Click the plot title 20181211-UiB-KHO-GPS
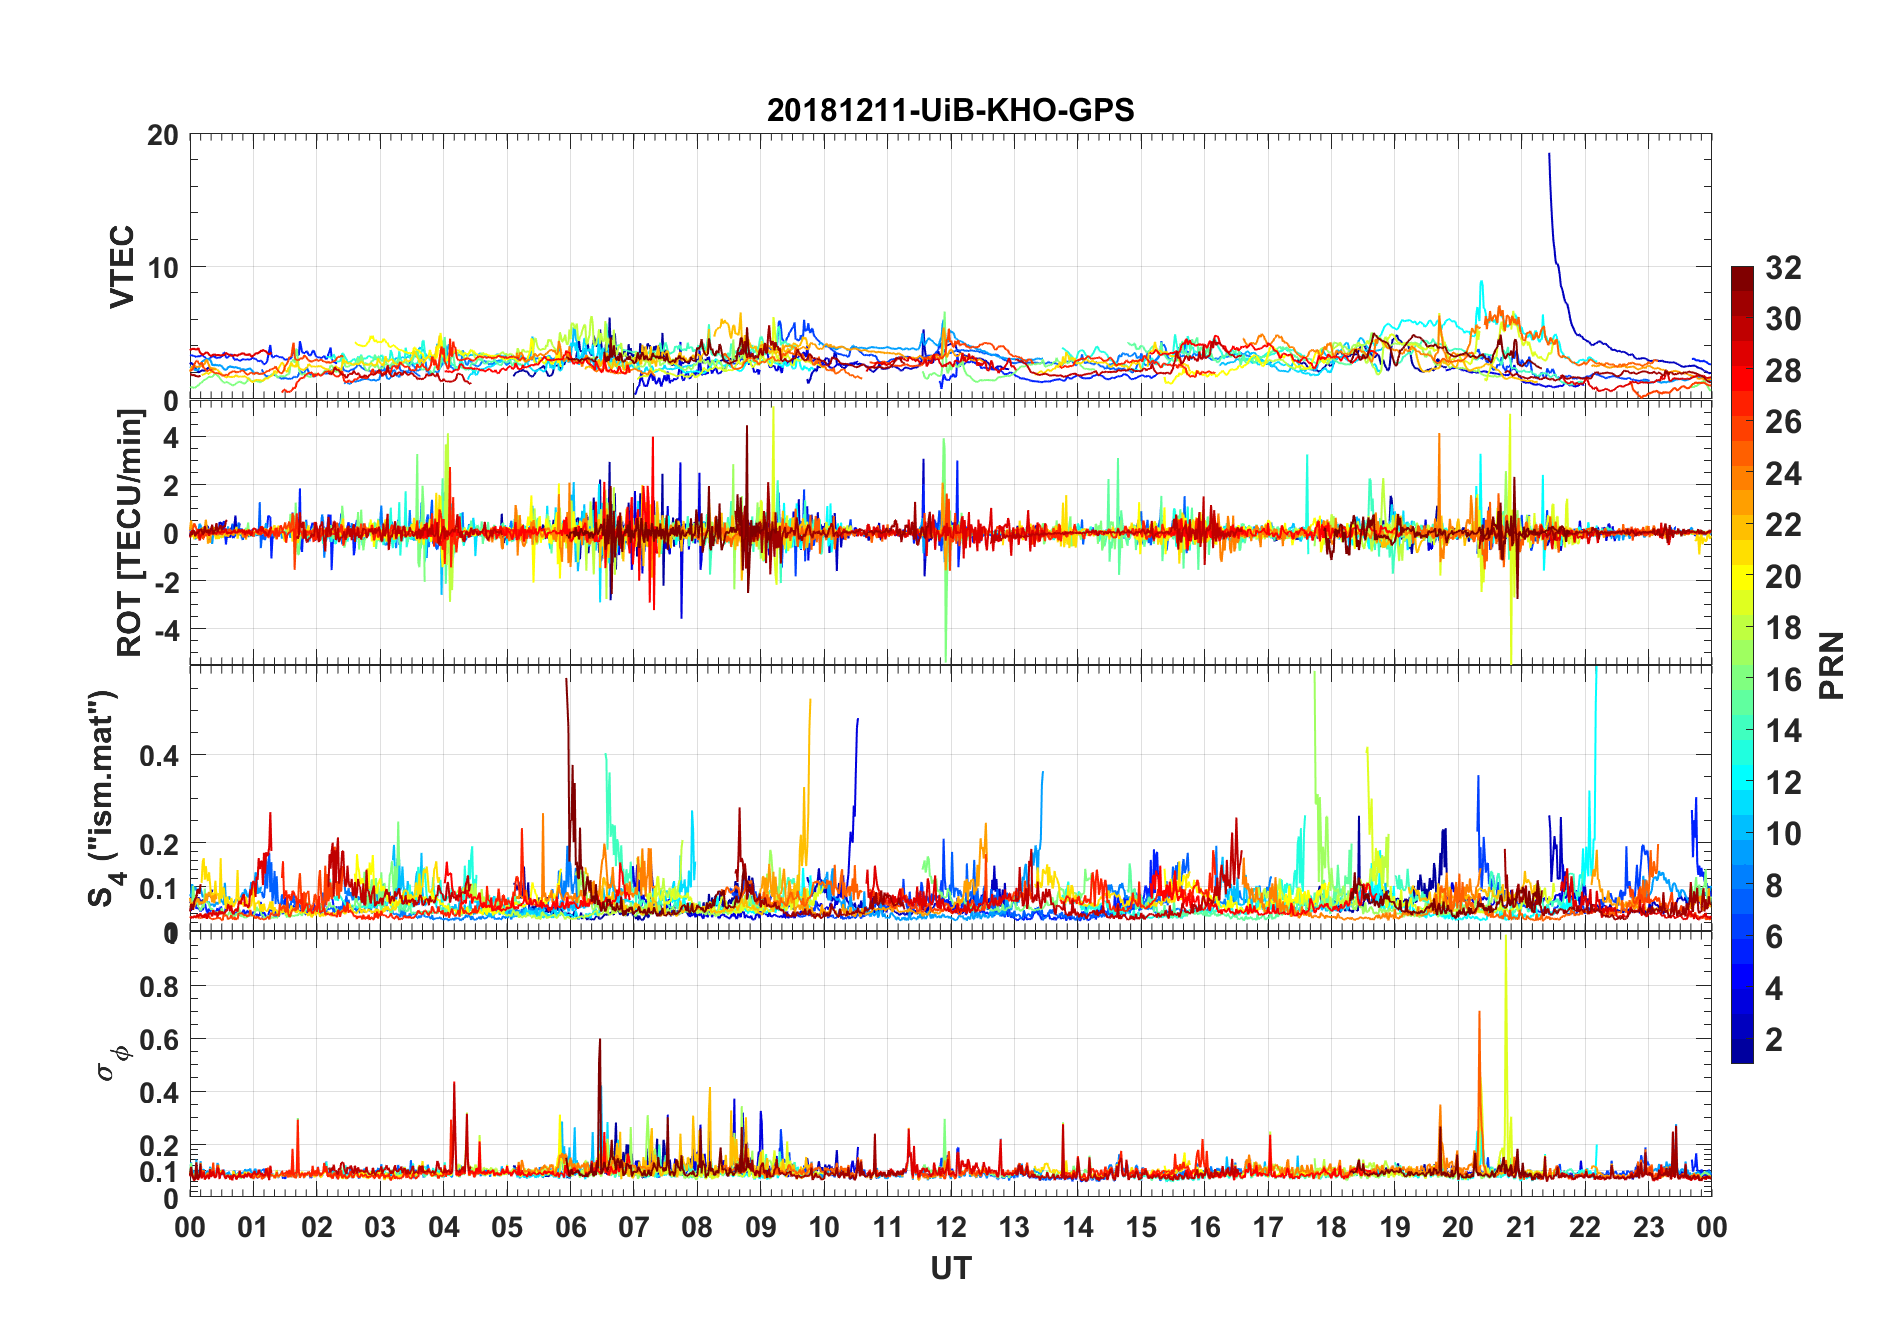This screenshot has width=1902, height=1330. click(x=950, y=110)
